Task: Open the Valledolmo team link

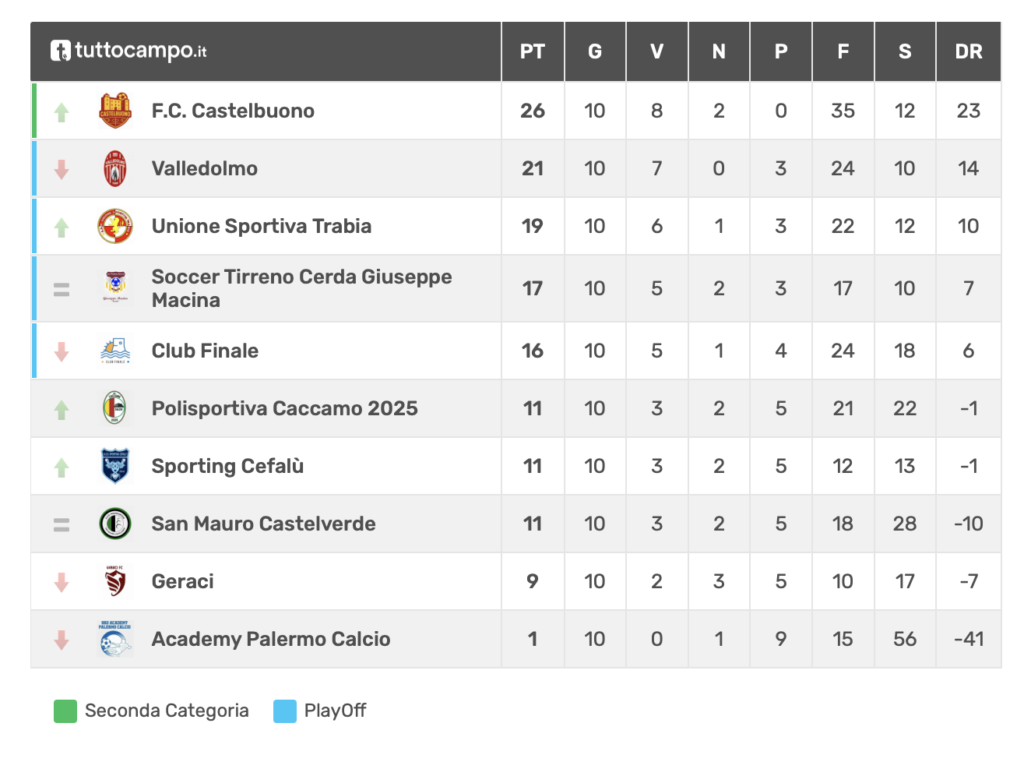Action: pyautogui.click(x=204, y=169)
